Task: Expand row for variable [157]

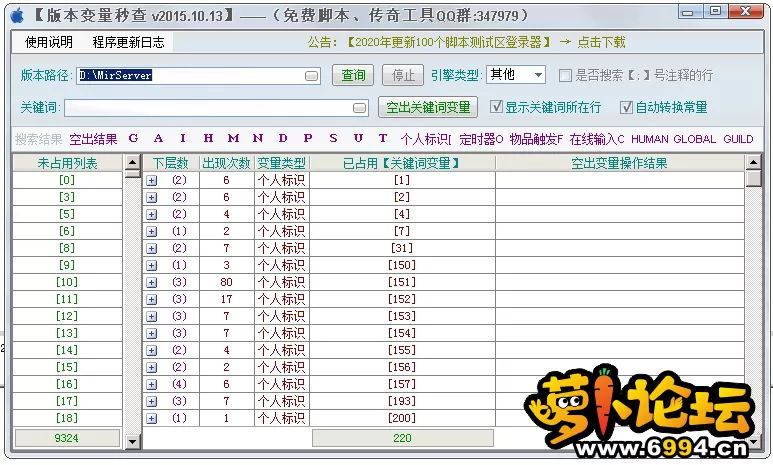Action: tap(152, 385)
